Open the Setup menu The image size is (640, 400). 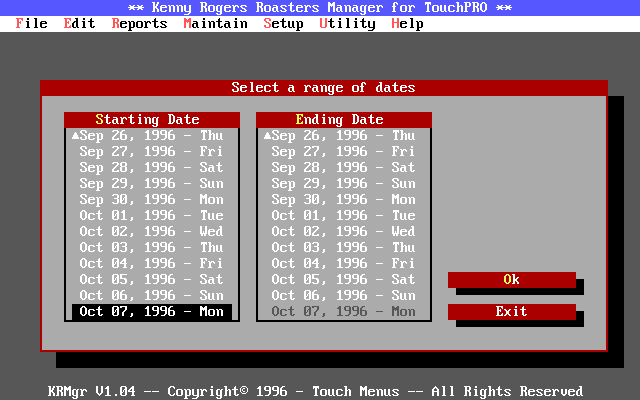tap(284, 24)
